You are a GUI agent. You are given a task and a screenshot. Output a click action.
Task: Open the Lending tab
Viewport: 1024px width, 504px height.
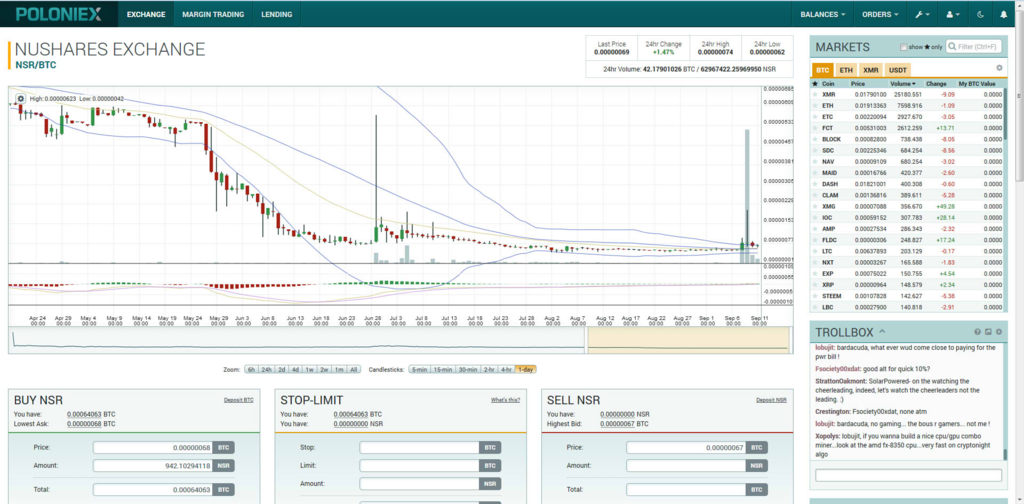276,14
